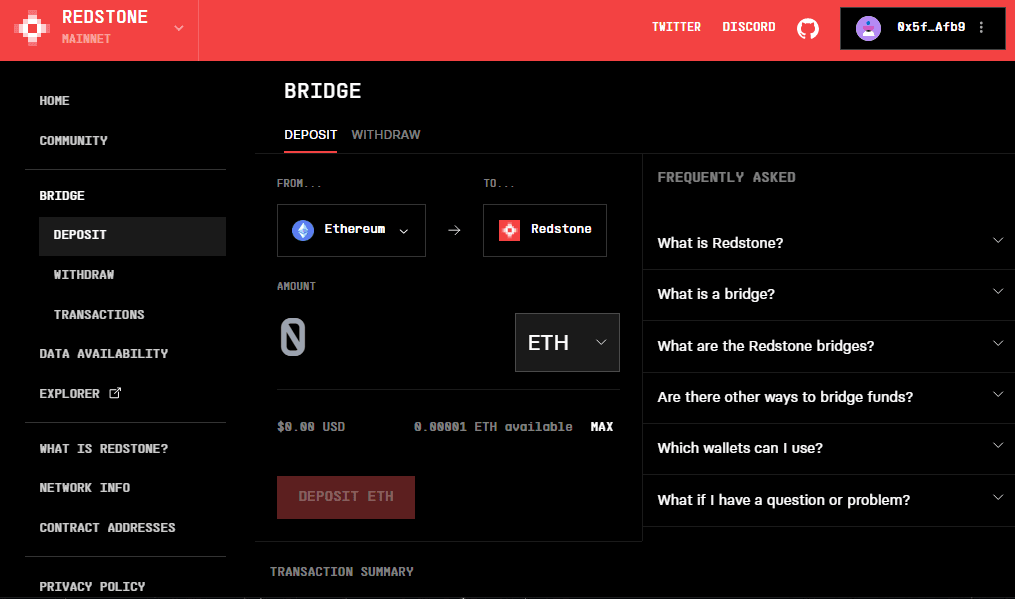Click the wallet avatar icon
1015x599 pixels.
point(868,28)
